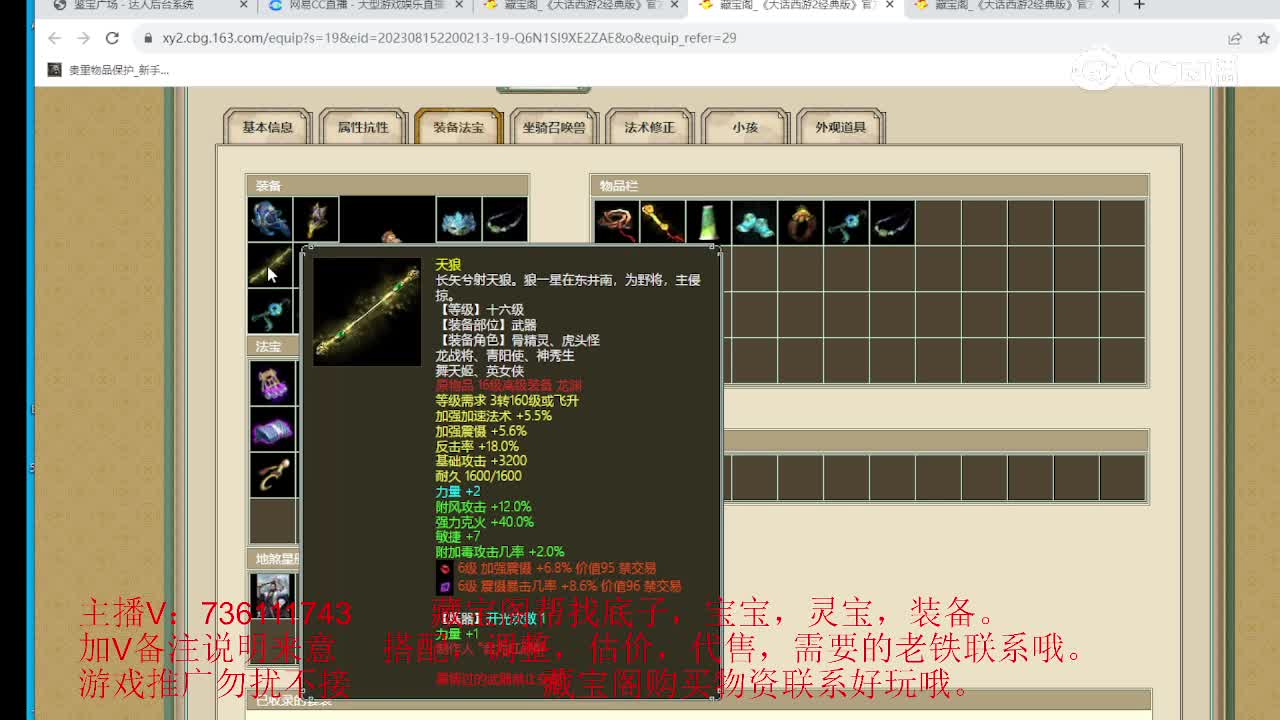The image size is (1280, 720).
Task: Open a new browser tab
Action: 1139,5
